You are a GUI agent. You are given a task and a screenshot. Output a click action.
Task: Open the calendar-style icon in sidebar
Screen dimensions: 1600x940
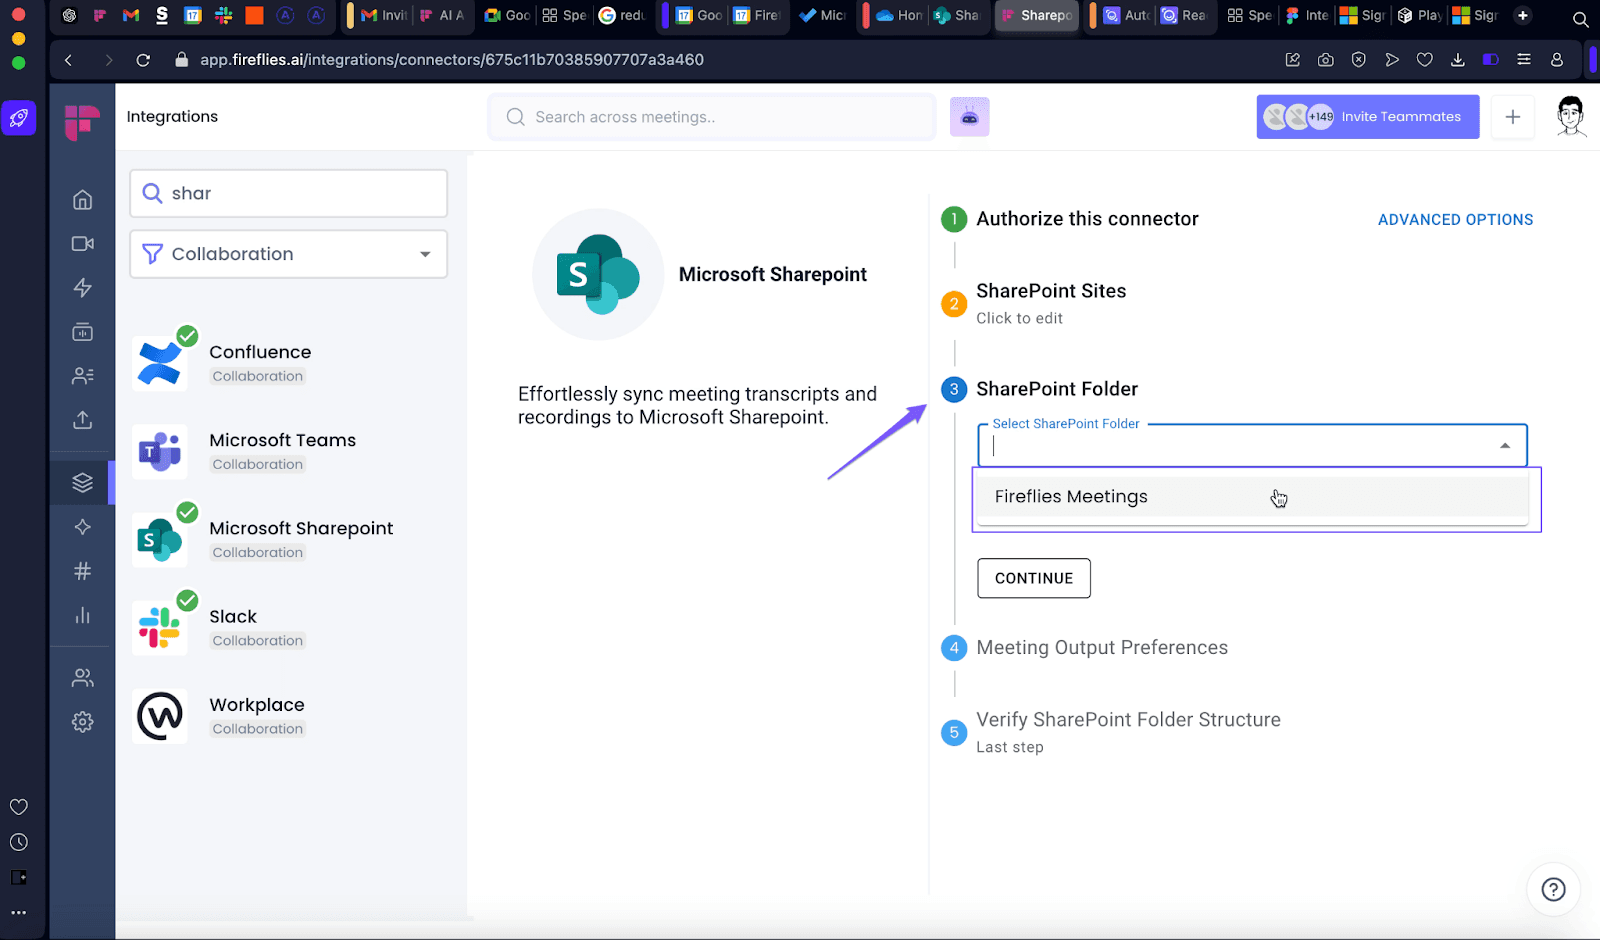tap(83, 332)
